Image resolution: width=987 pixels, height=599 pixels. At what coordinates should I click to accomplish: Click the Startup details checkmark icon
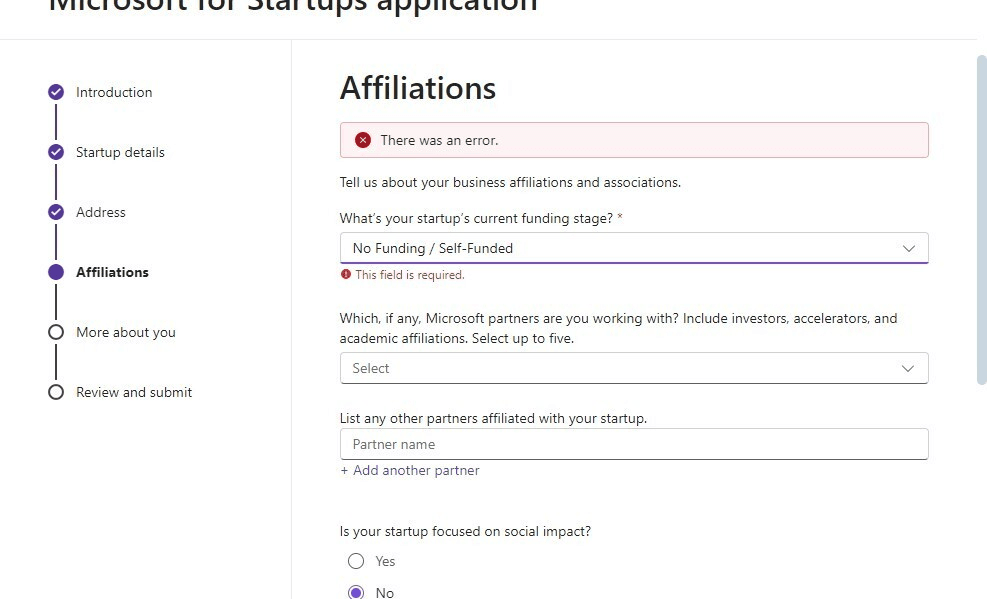(x=56, y=152)
